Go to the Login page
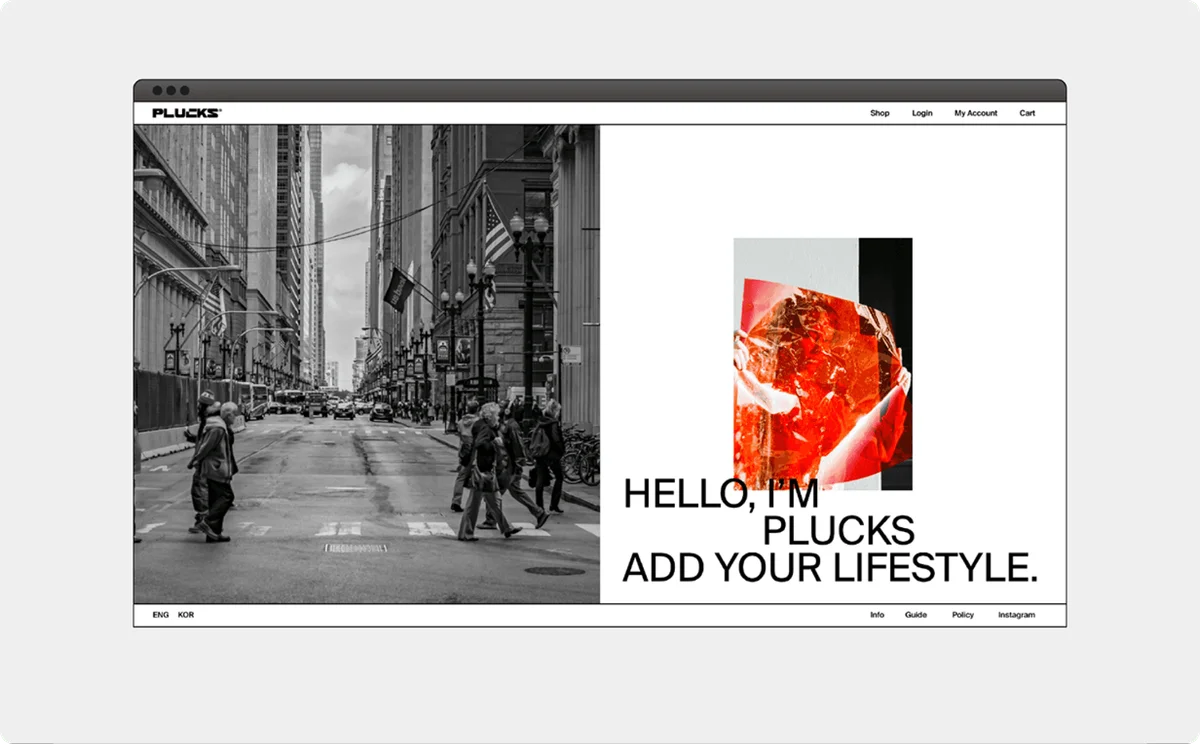This screenshot has height=744, width=1200. point(922,114)
